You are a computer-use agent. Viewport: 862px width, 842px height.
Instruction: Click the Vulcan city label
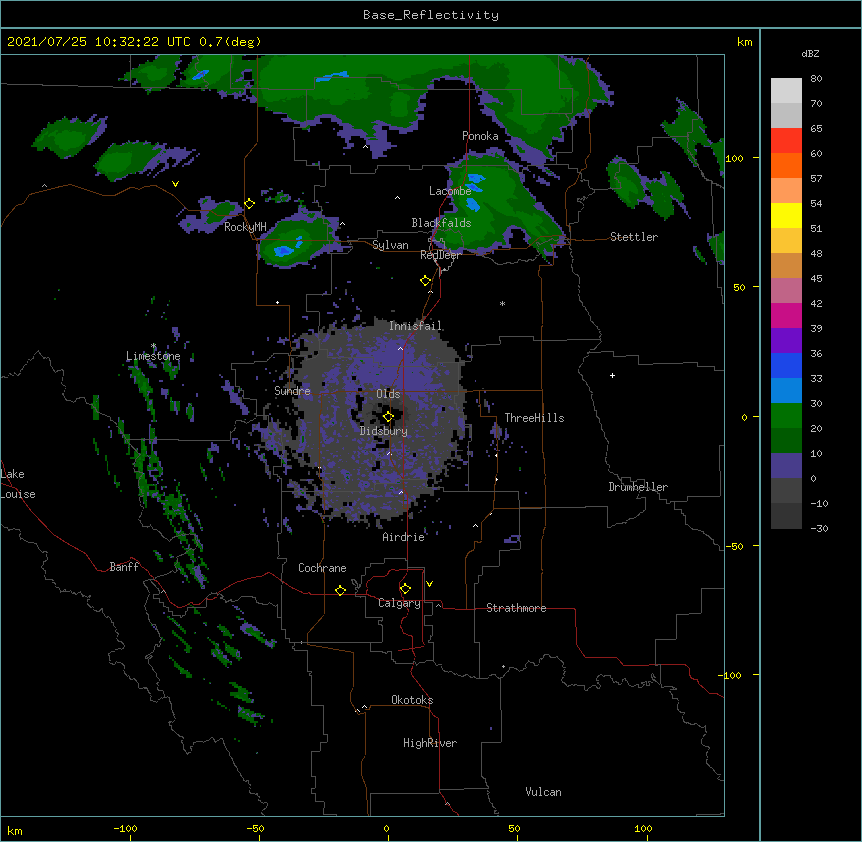[543, 792]
